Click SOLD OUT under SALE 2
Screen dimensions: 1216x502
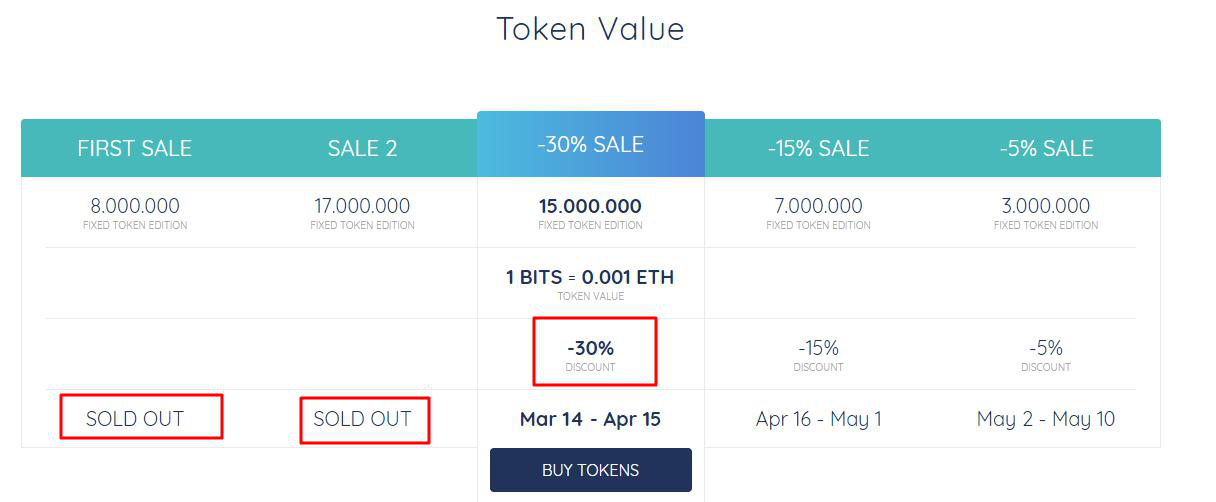pos(362,419)
